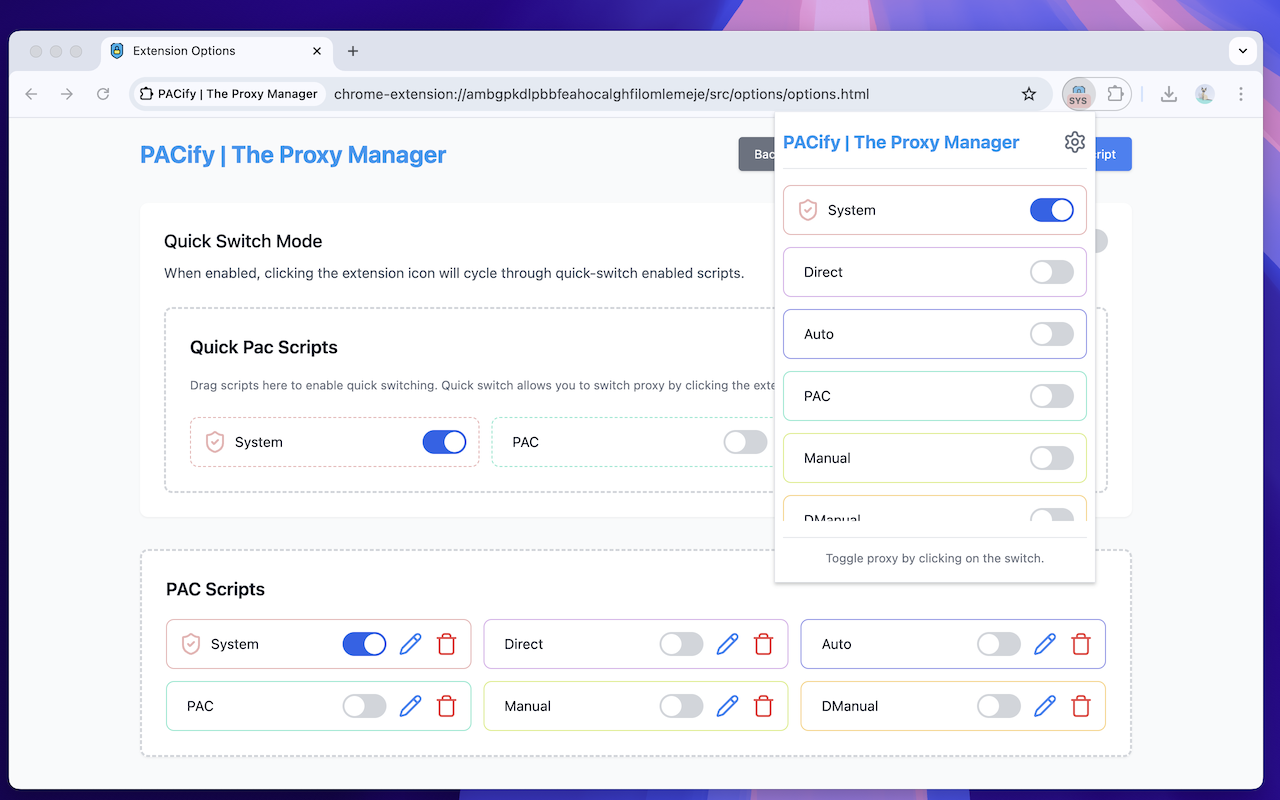The image size is (1280, 800).
Task: Delete the System PAC script
Action: point(446,644)
